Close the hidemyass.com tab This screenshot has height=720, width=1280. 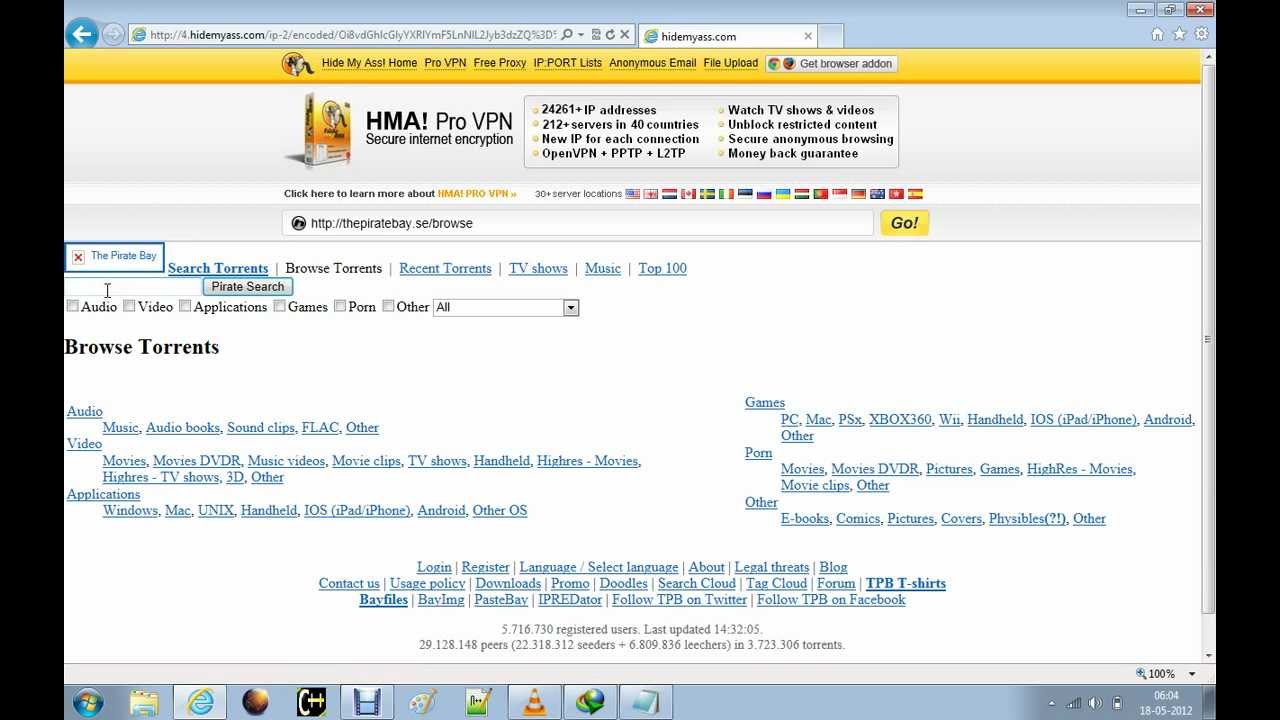pyautogui.click(x=808, y=36)
